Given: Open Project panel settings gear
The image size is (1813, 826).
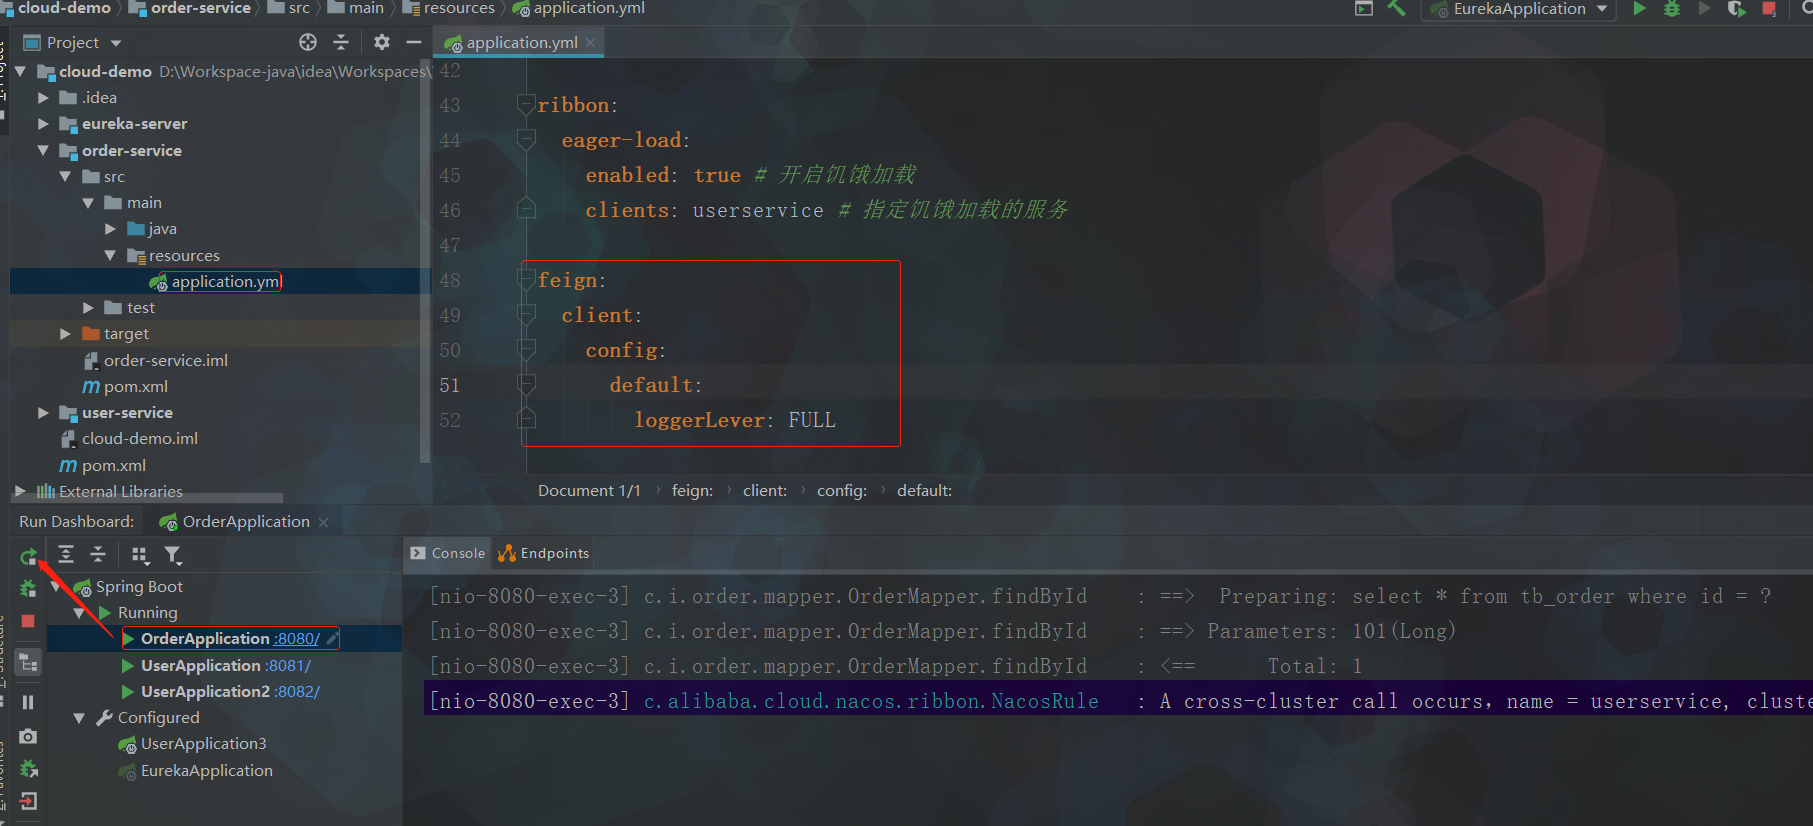Looking at the screenshot, I should click(381, 42).
